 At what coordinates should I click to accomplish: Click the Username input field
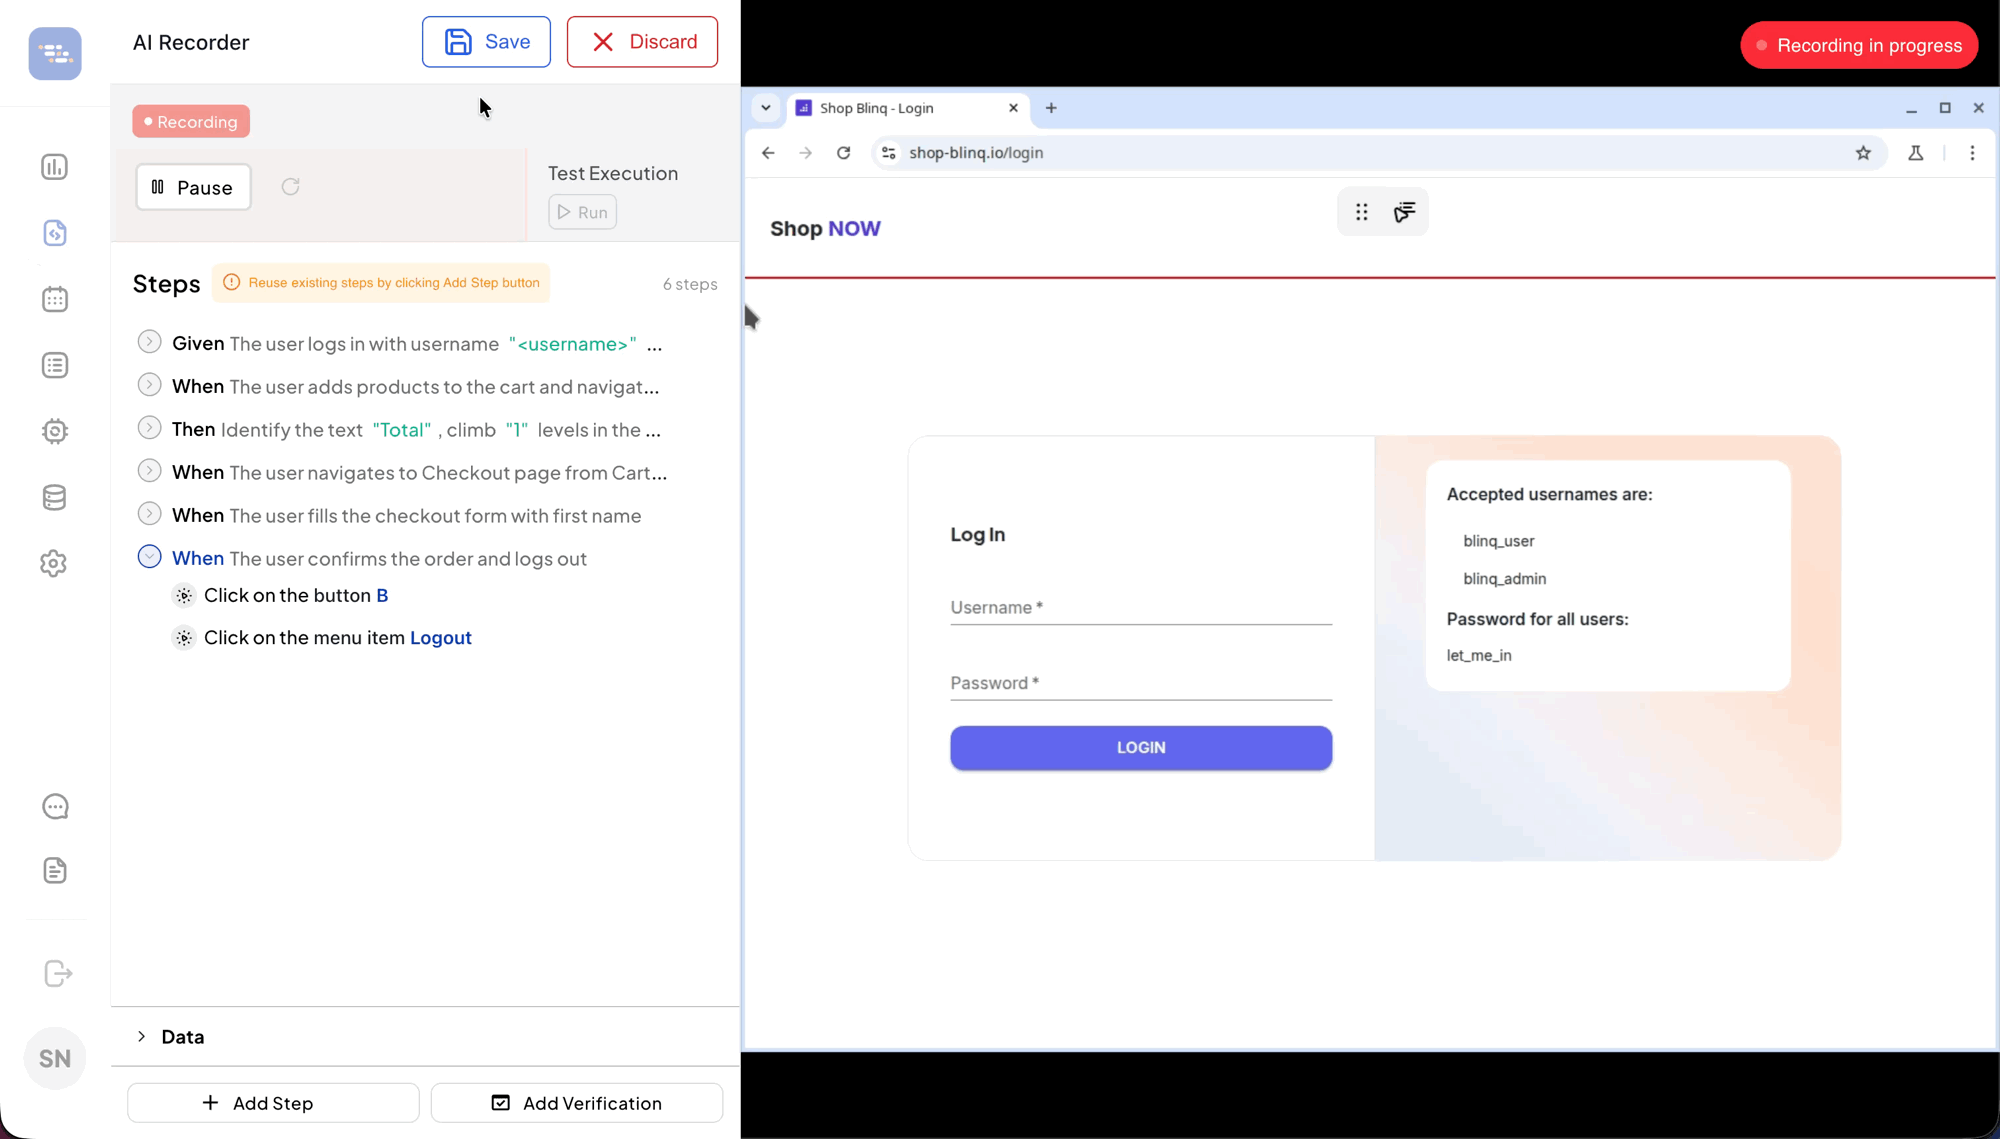point(1140,607)
